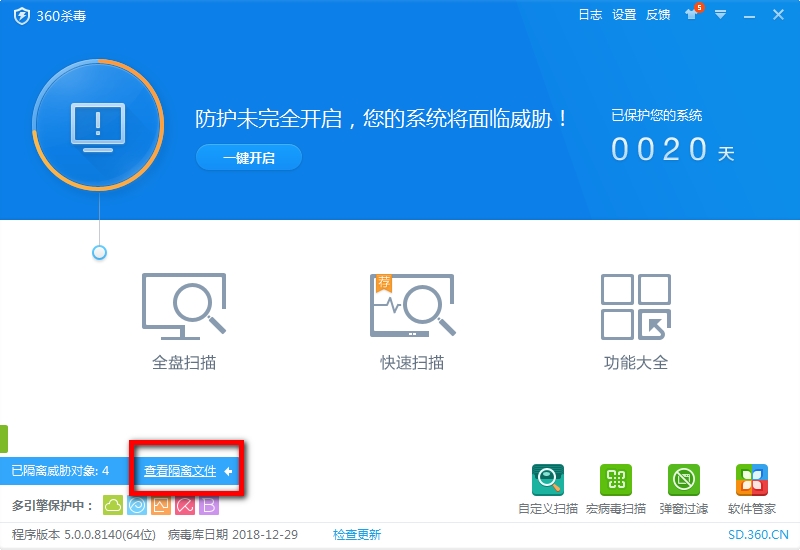Open the 日志 log menu
The height and width of the screenshot is (550, 800).
pyautogui.click(x=590, y=15)
